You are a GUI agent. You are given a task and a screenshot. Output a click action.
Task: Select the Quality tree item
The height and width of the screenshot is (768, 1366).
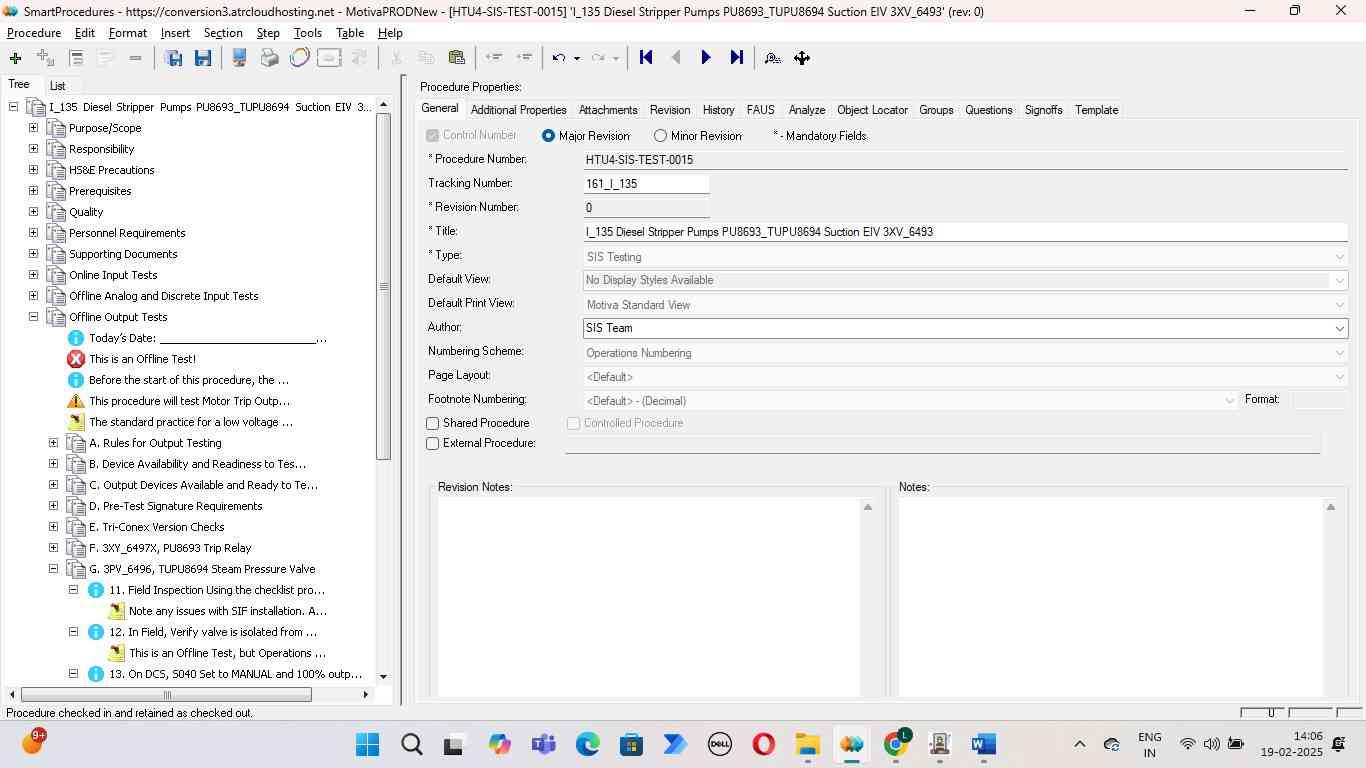pyautogui.click(x=86, y=212)
